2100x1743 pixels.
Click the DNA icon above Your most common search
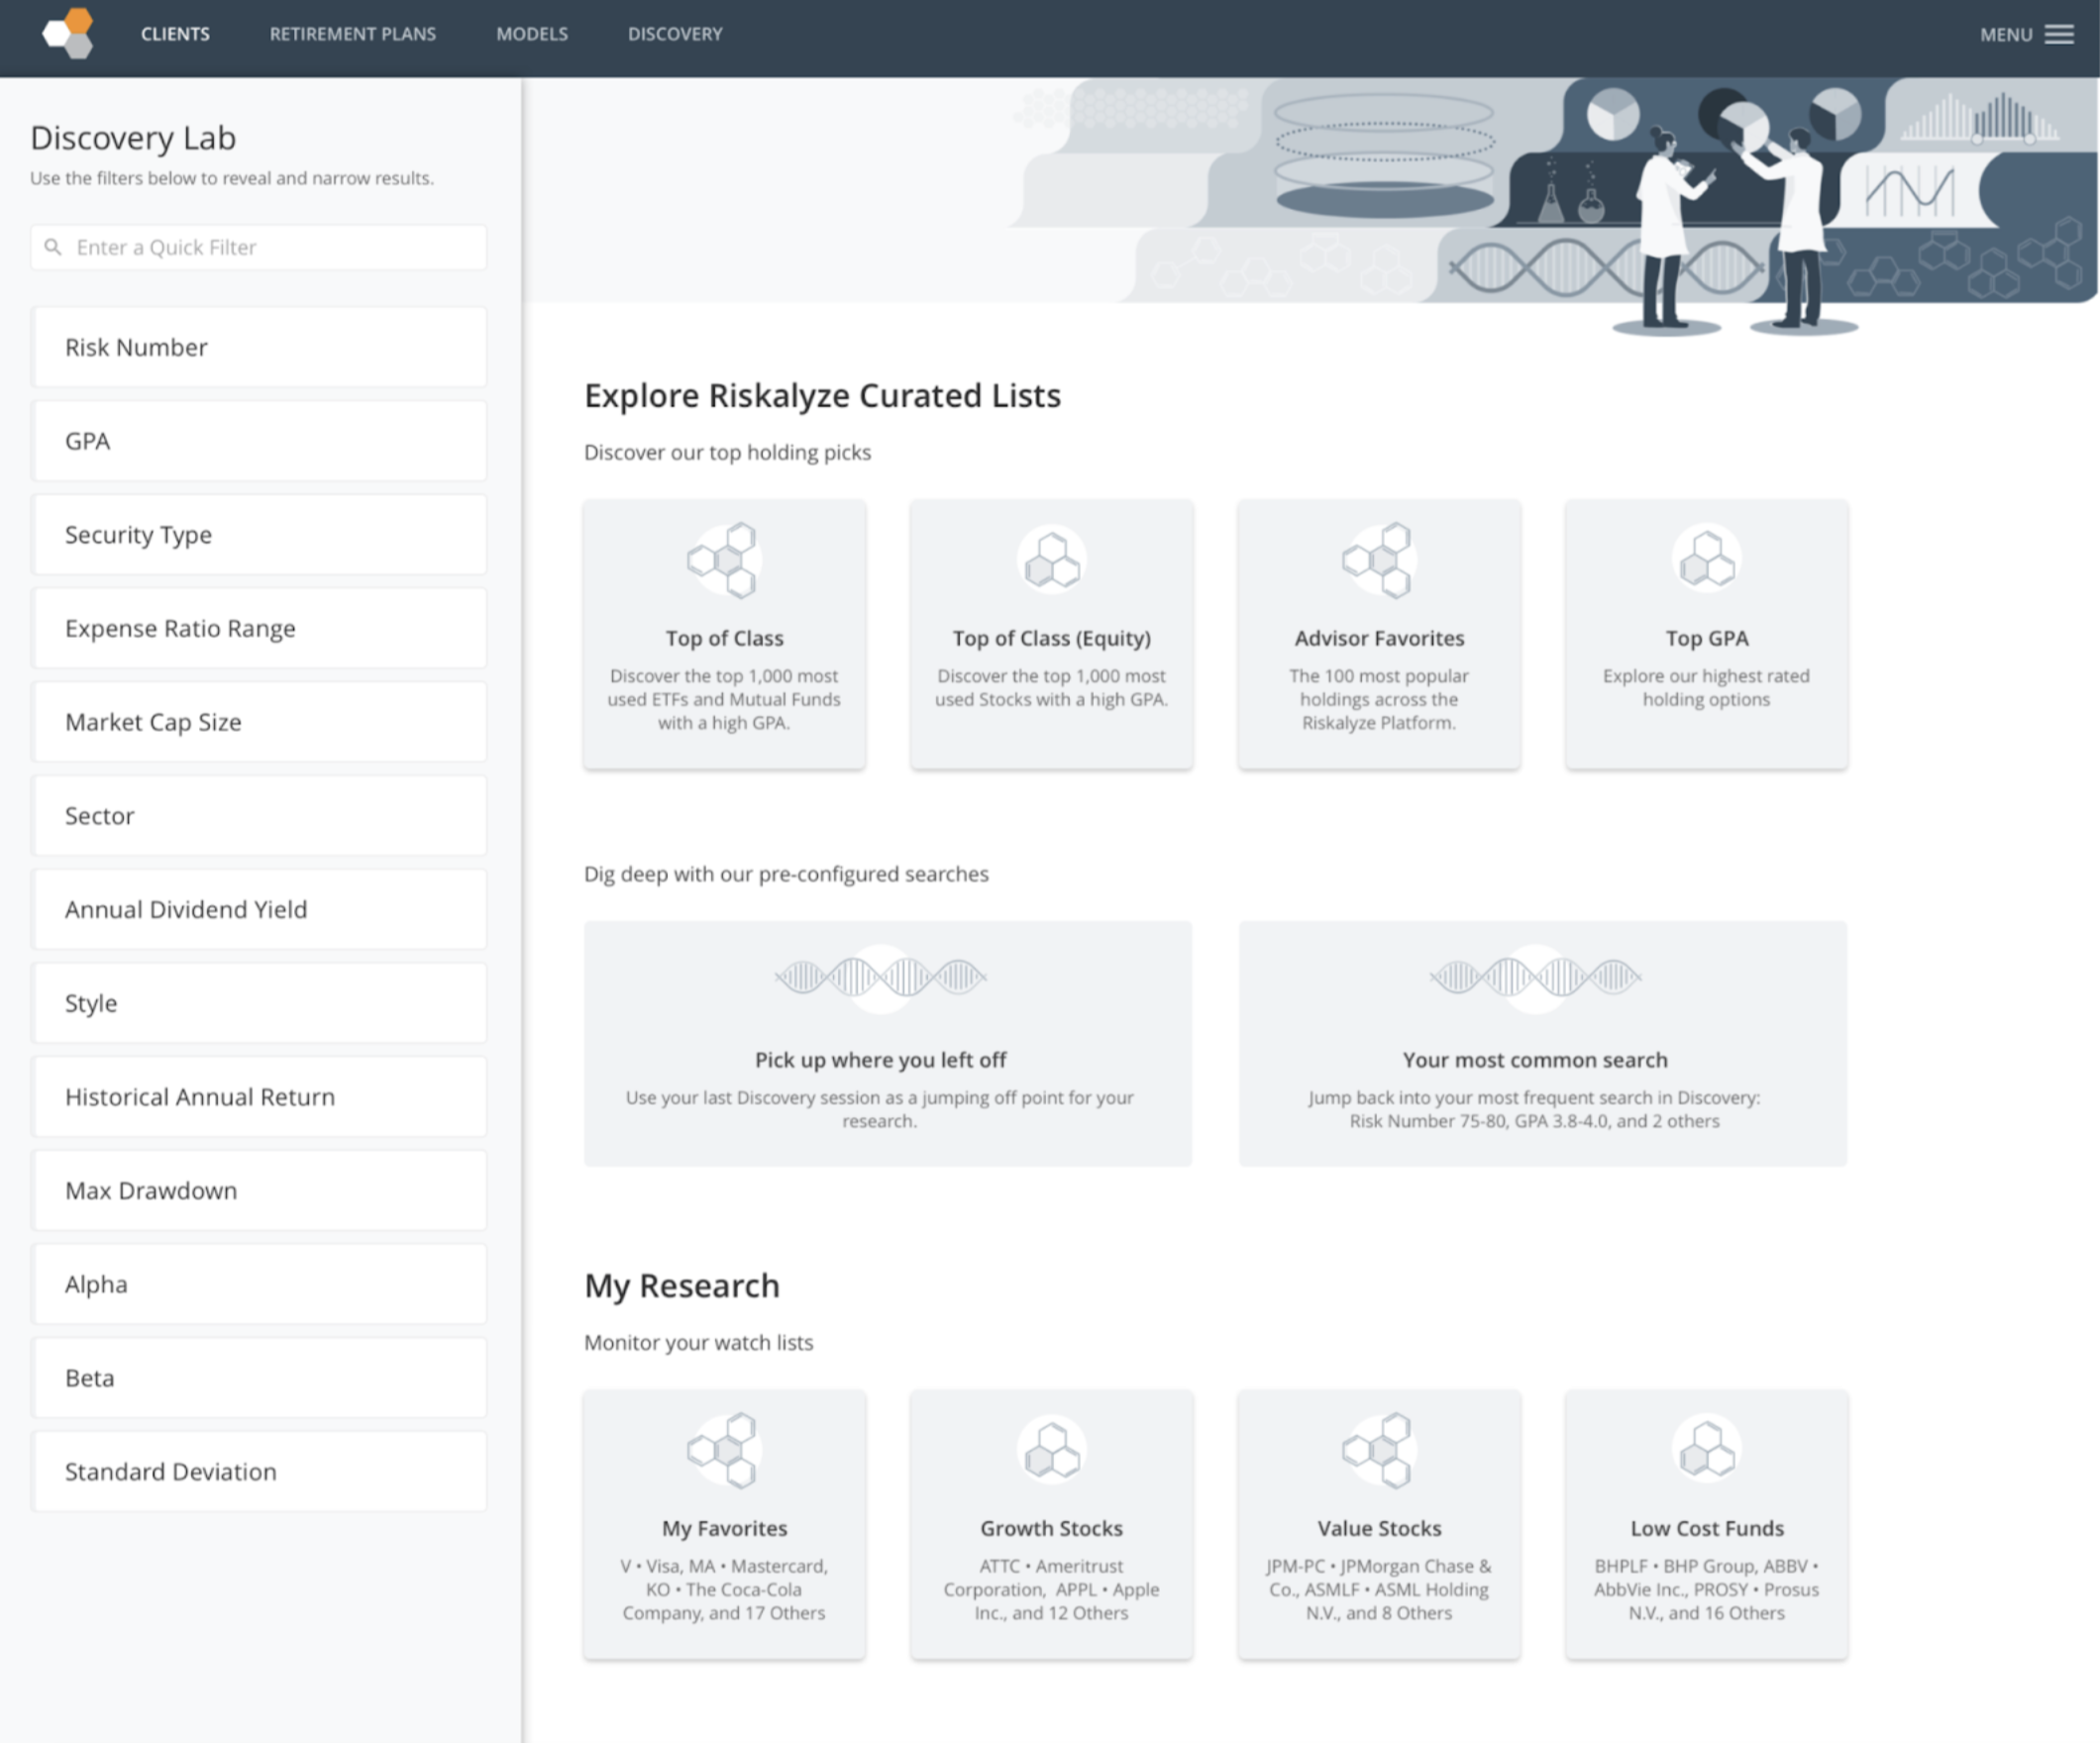click(1535, 977)
